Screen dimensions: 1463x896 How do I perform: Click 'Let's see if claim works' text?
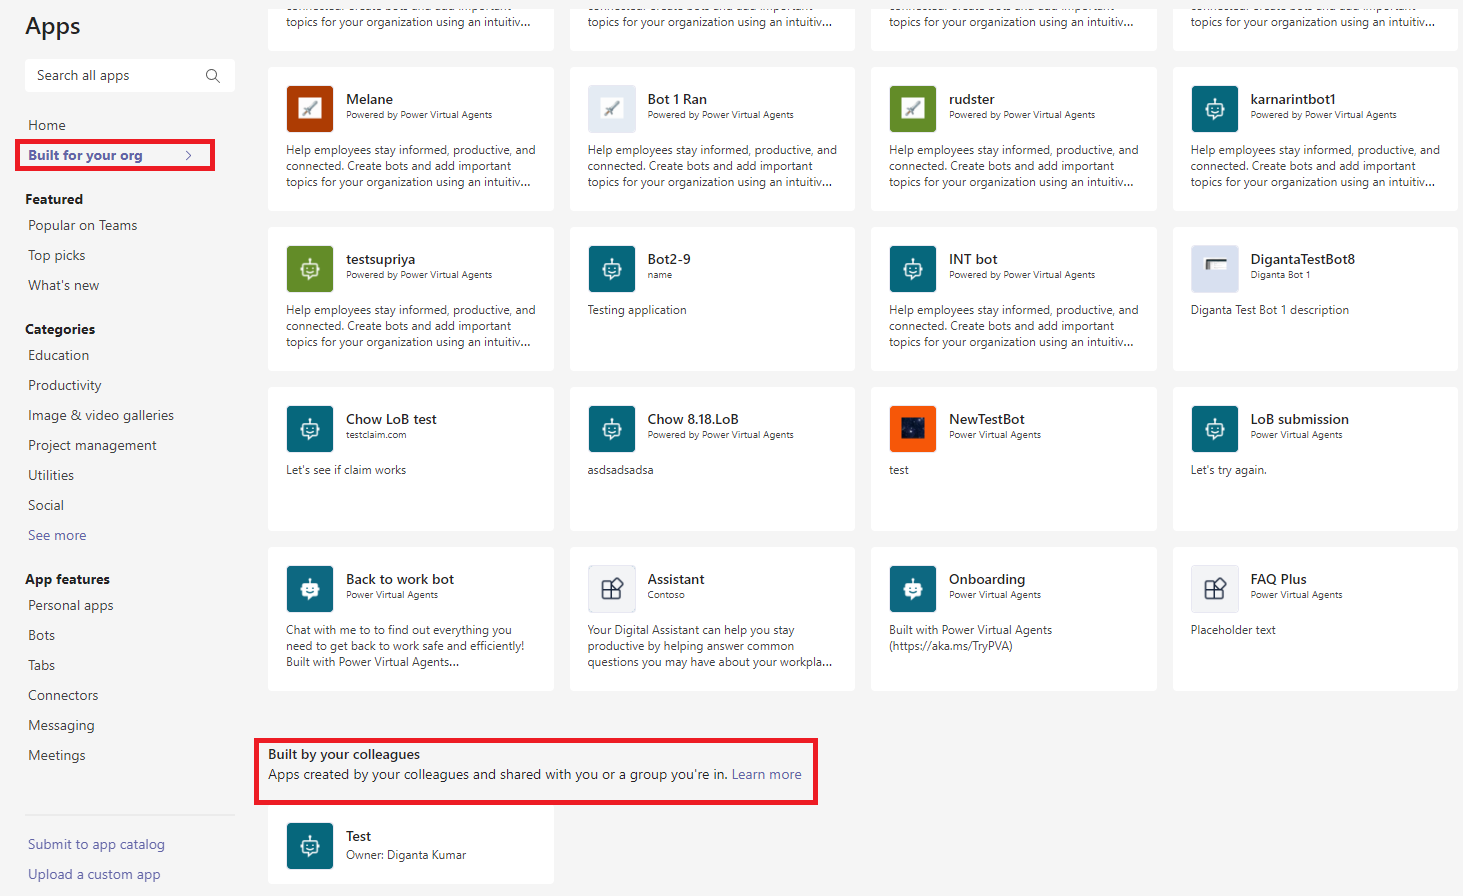pos(346,470)
